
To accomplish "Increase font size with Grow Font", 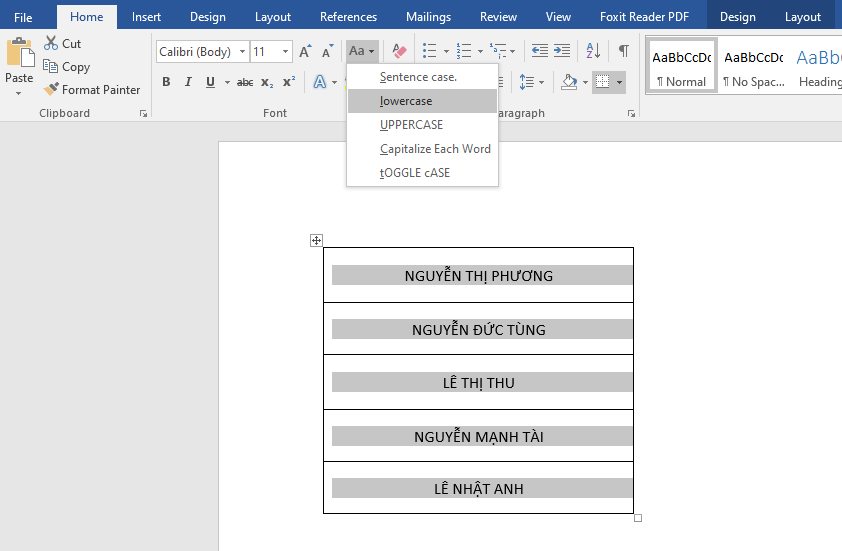I will pyautogui.click(x=305, y=51).
